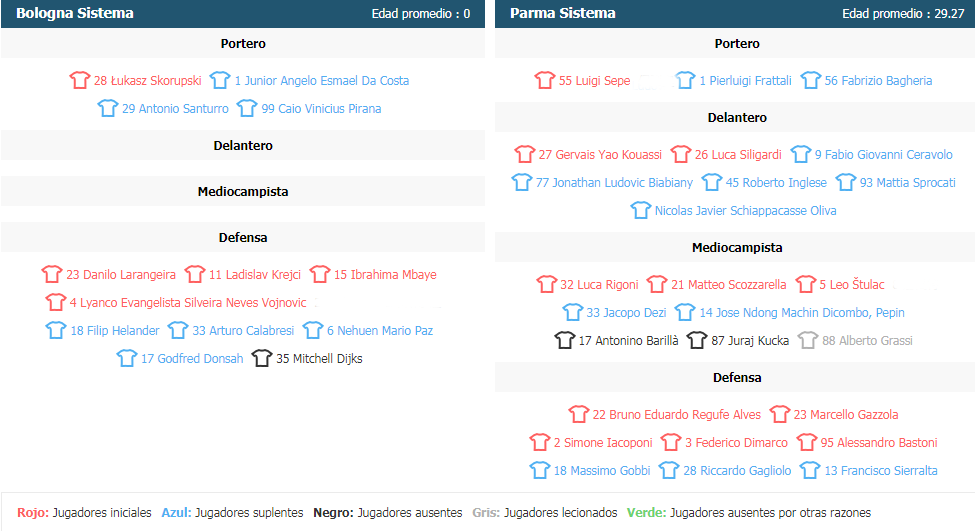The height and width of the screenshot is (531, 975).
Task: Open Lyanco Evangelista Silveira Neves Vojnovic profile
Action: tap(188, 303)
